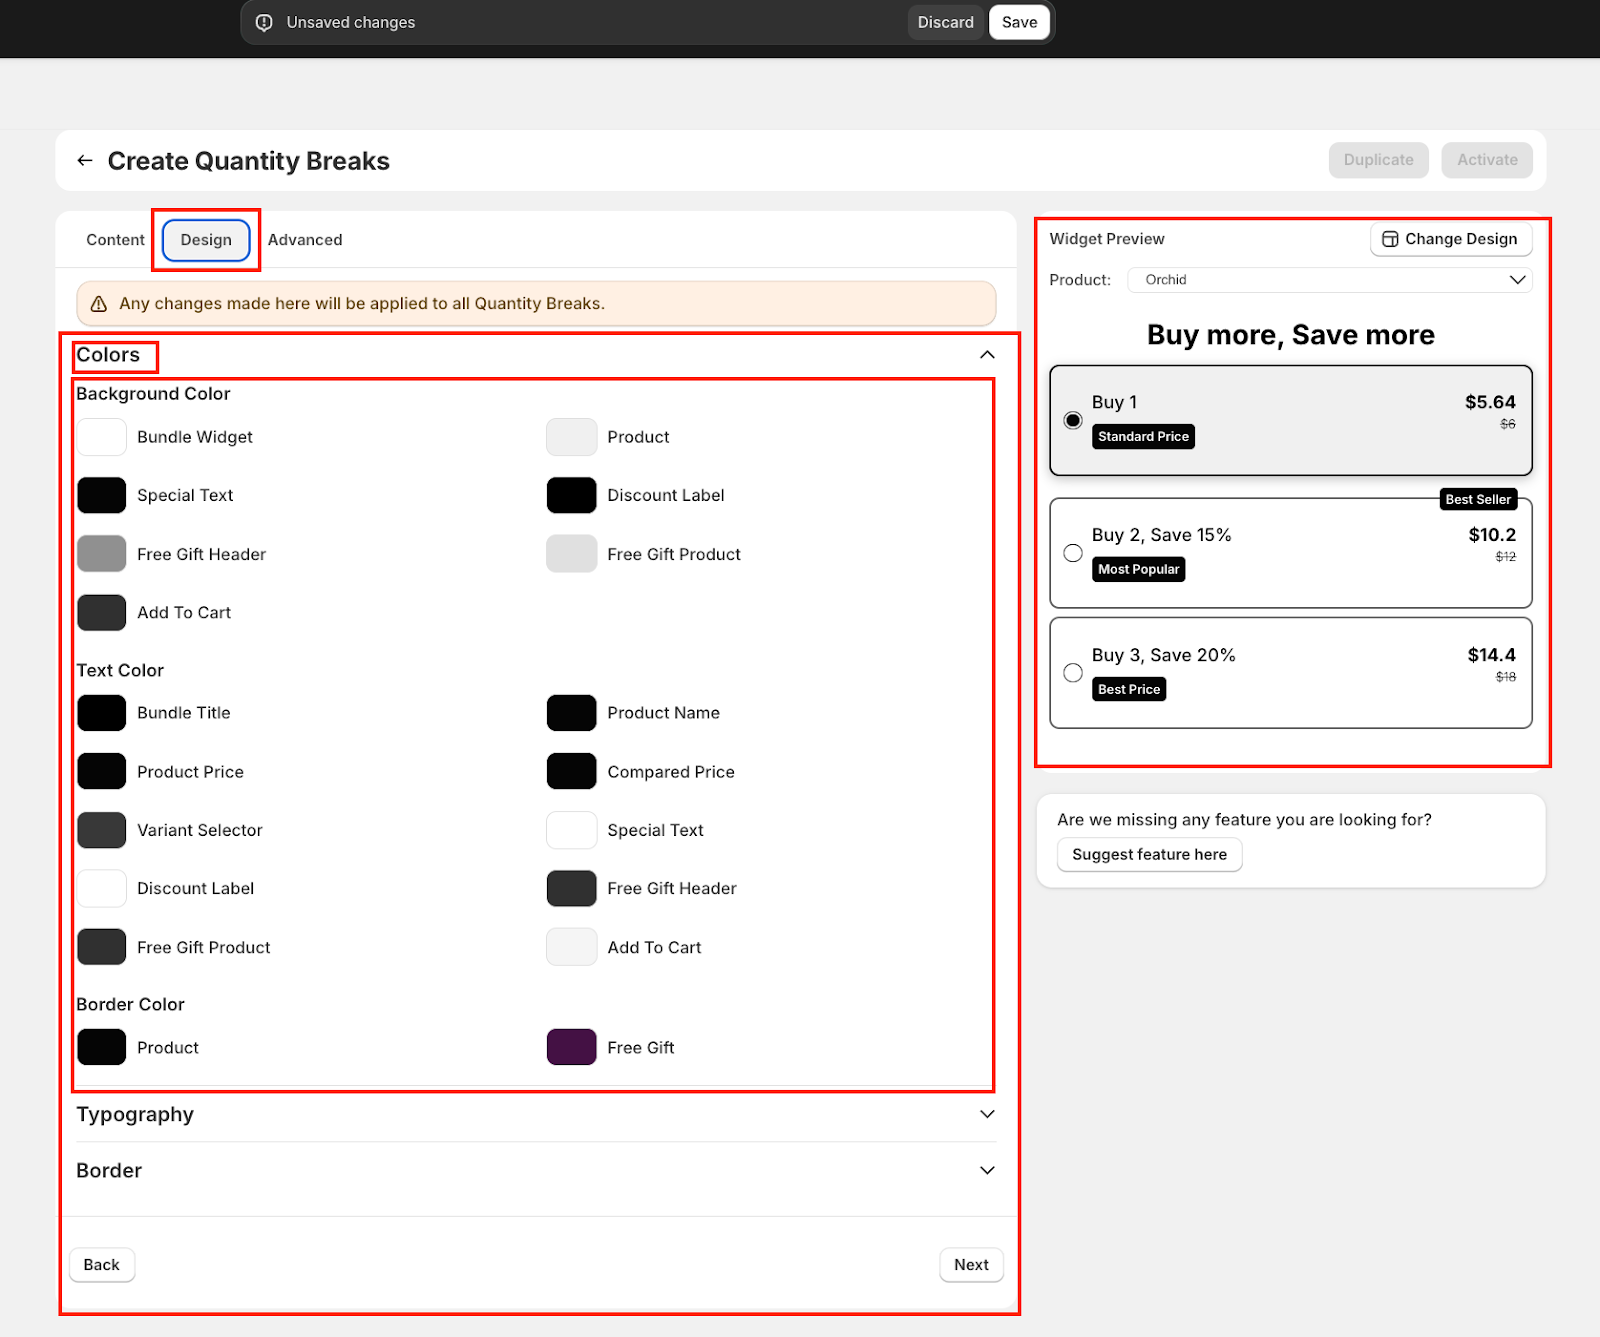
Task: Click the back arrow beside Create Quantity Breaks
Action: pyautogui.click(x=85, y=161)
